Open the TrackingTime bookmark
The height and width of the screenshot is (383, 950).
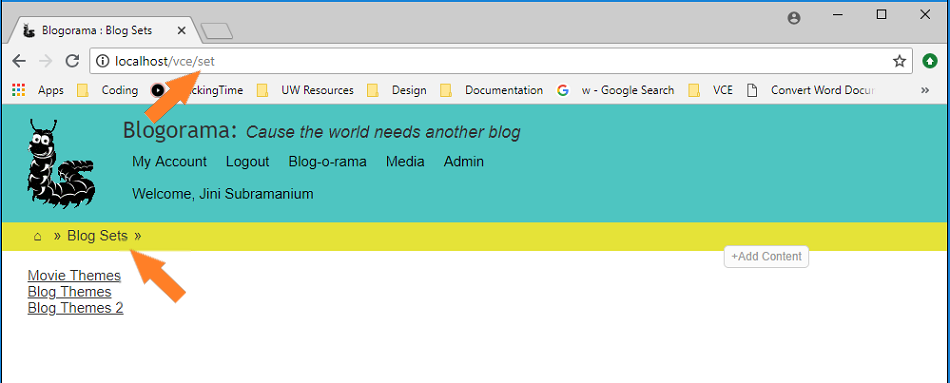[x=197, y=90]
